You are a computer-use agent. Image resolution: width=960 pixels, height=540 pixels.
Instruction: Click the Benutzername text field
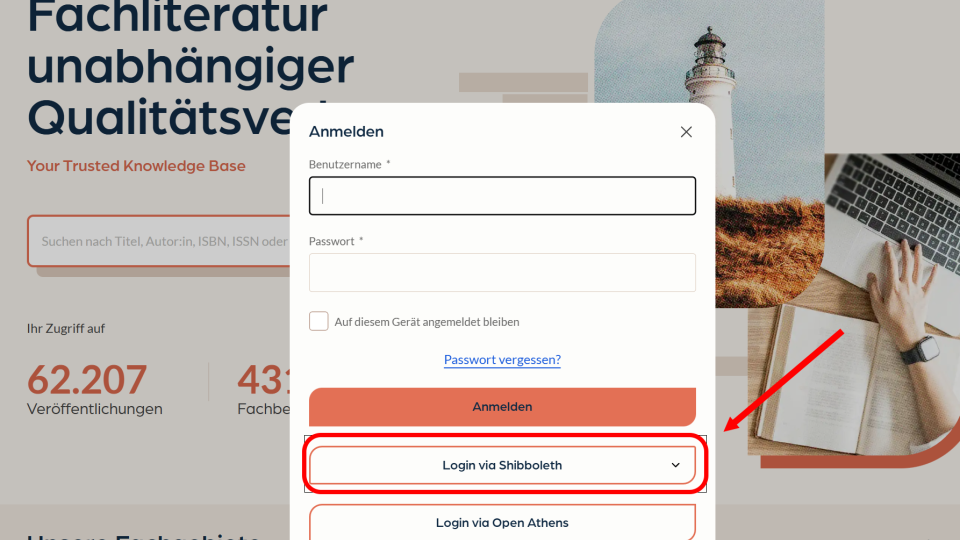pyautogui.click(x=502, y=196)
